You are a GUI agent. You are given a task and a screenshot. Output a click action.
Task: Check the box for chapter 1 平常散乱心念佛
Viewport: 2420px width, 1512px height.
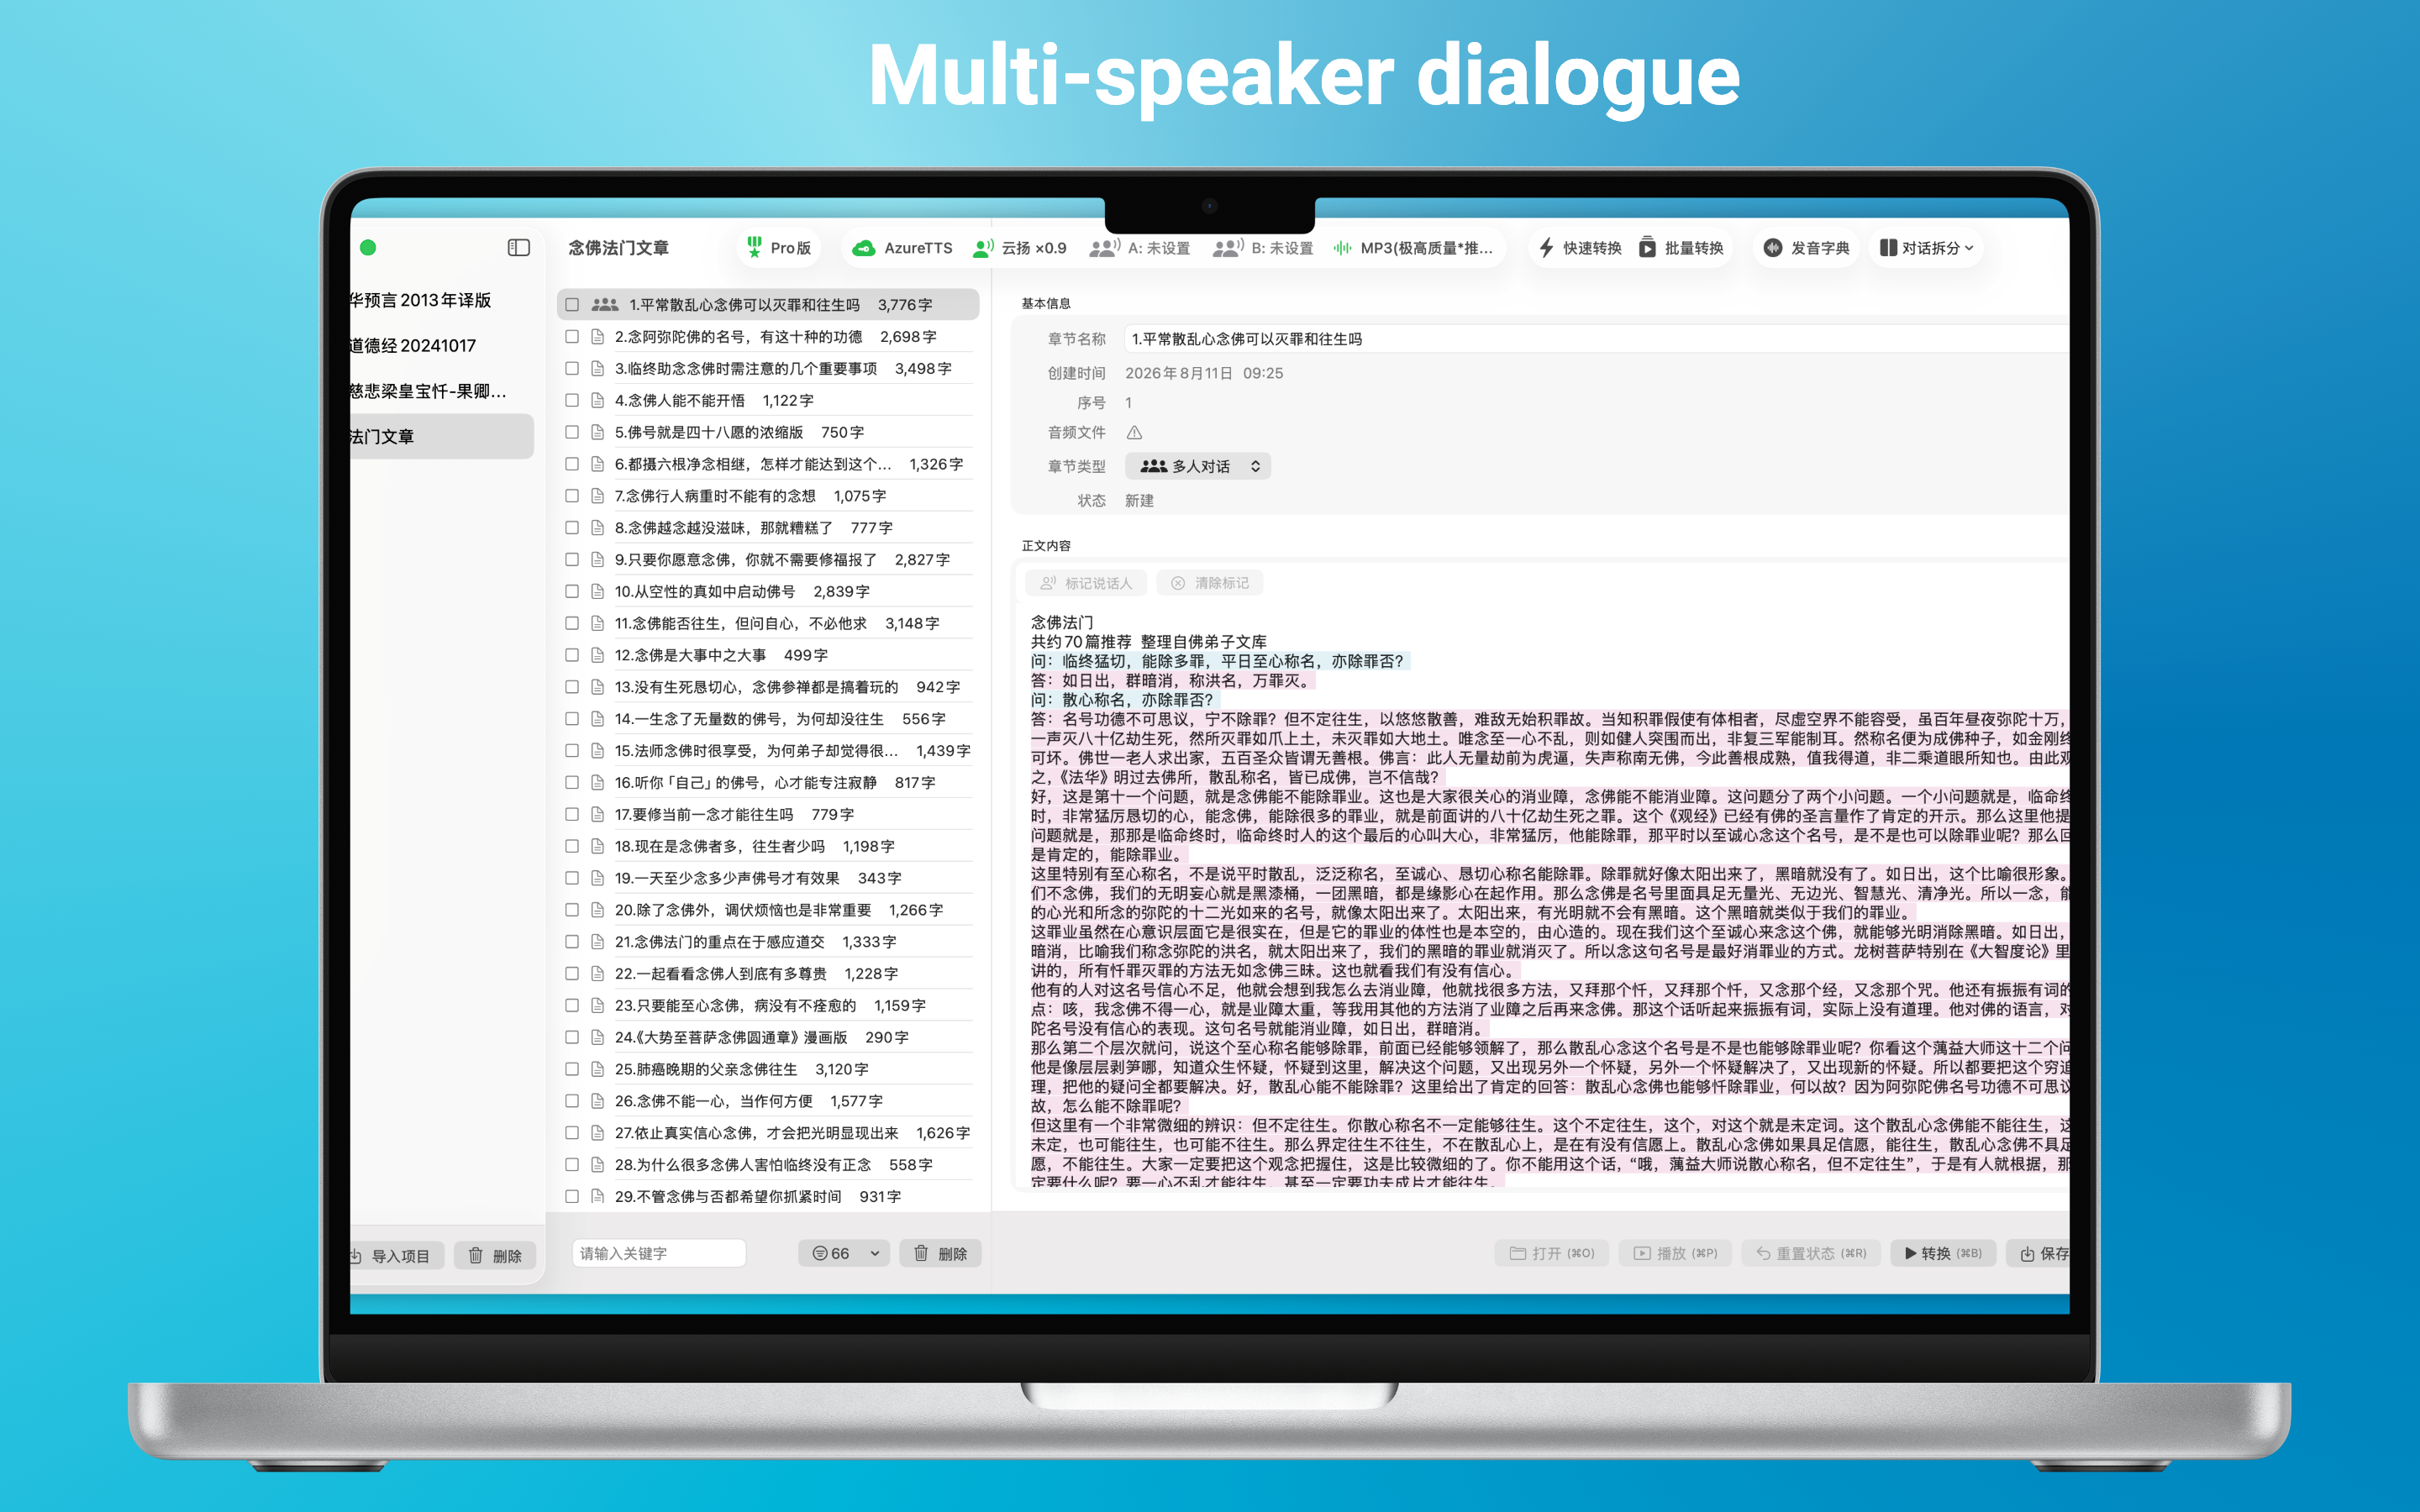point(572,304)
